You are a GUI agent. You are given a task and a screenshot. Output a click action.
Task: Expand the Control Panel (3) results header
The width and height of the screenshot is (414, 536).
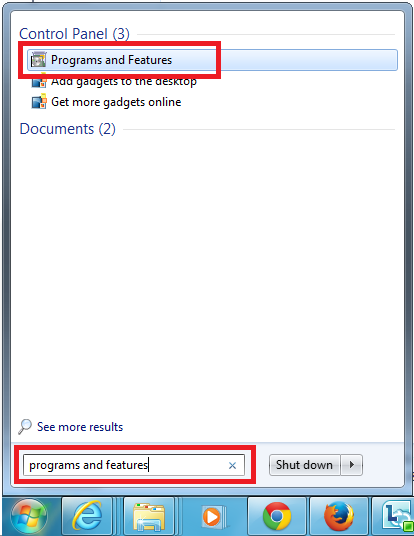click(74, 34)
